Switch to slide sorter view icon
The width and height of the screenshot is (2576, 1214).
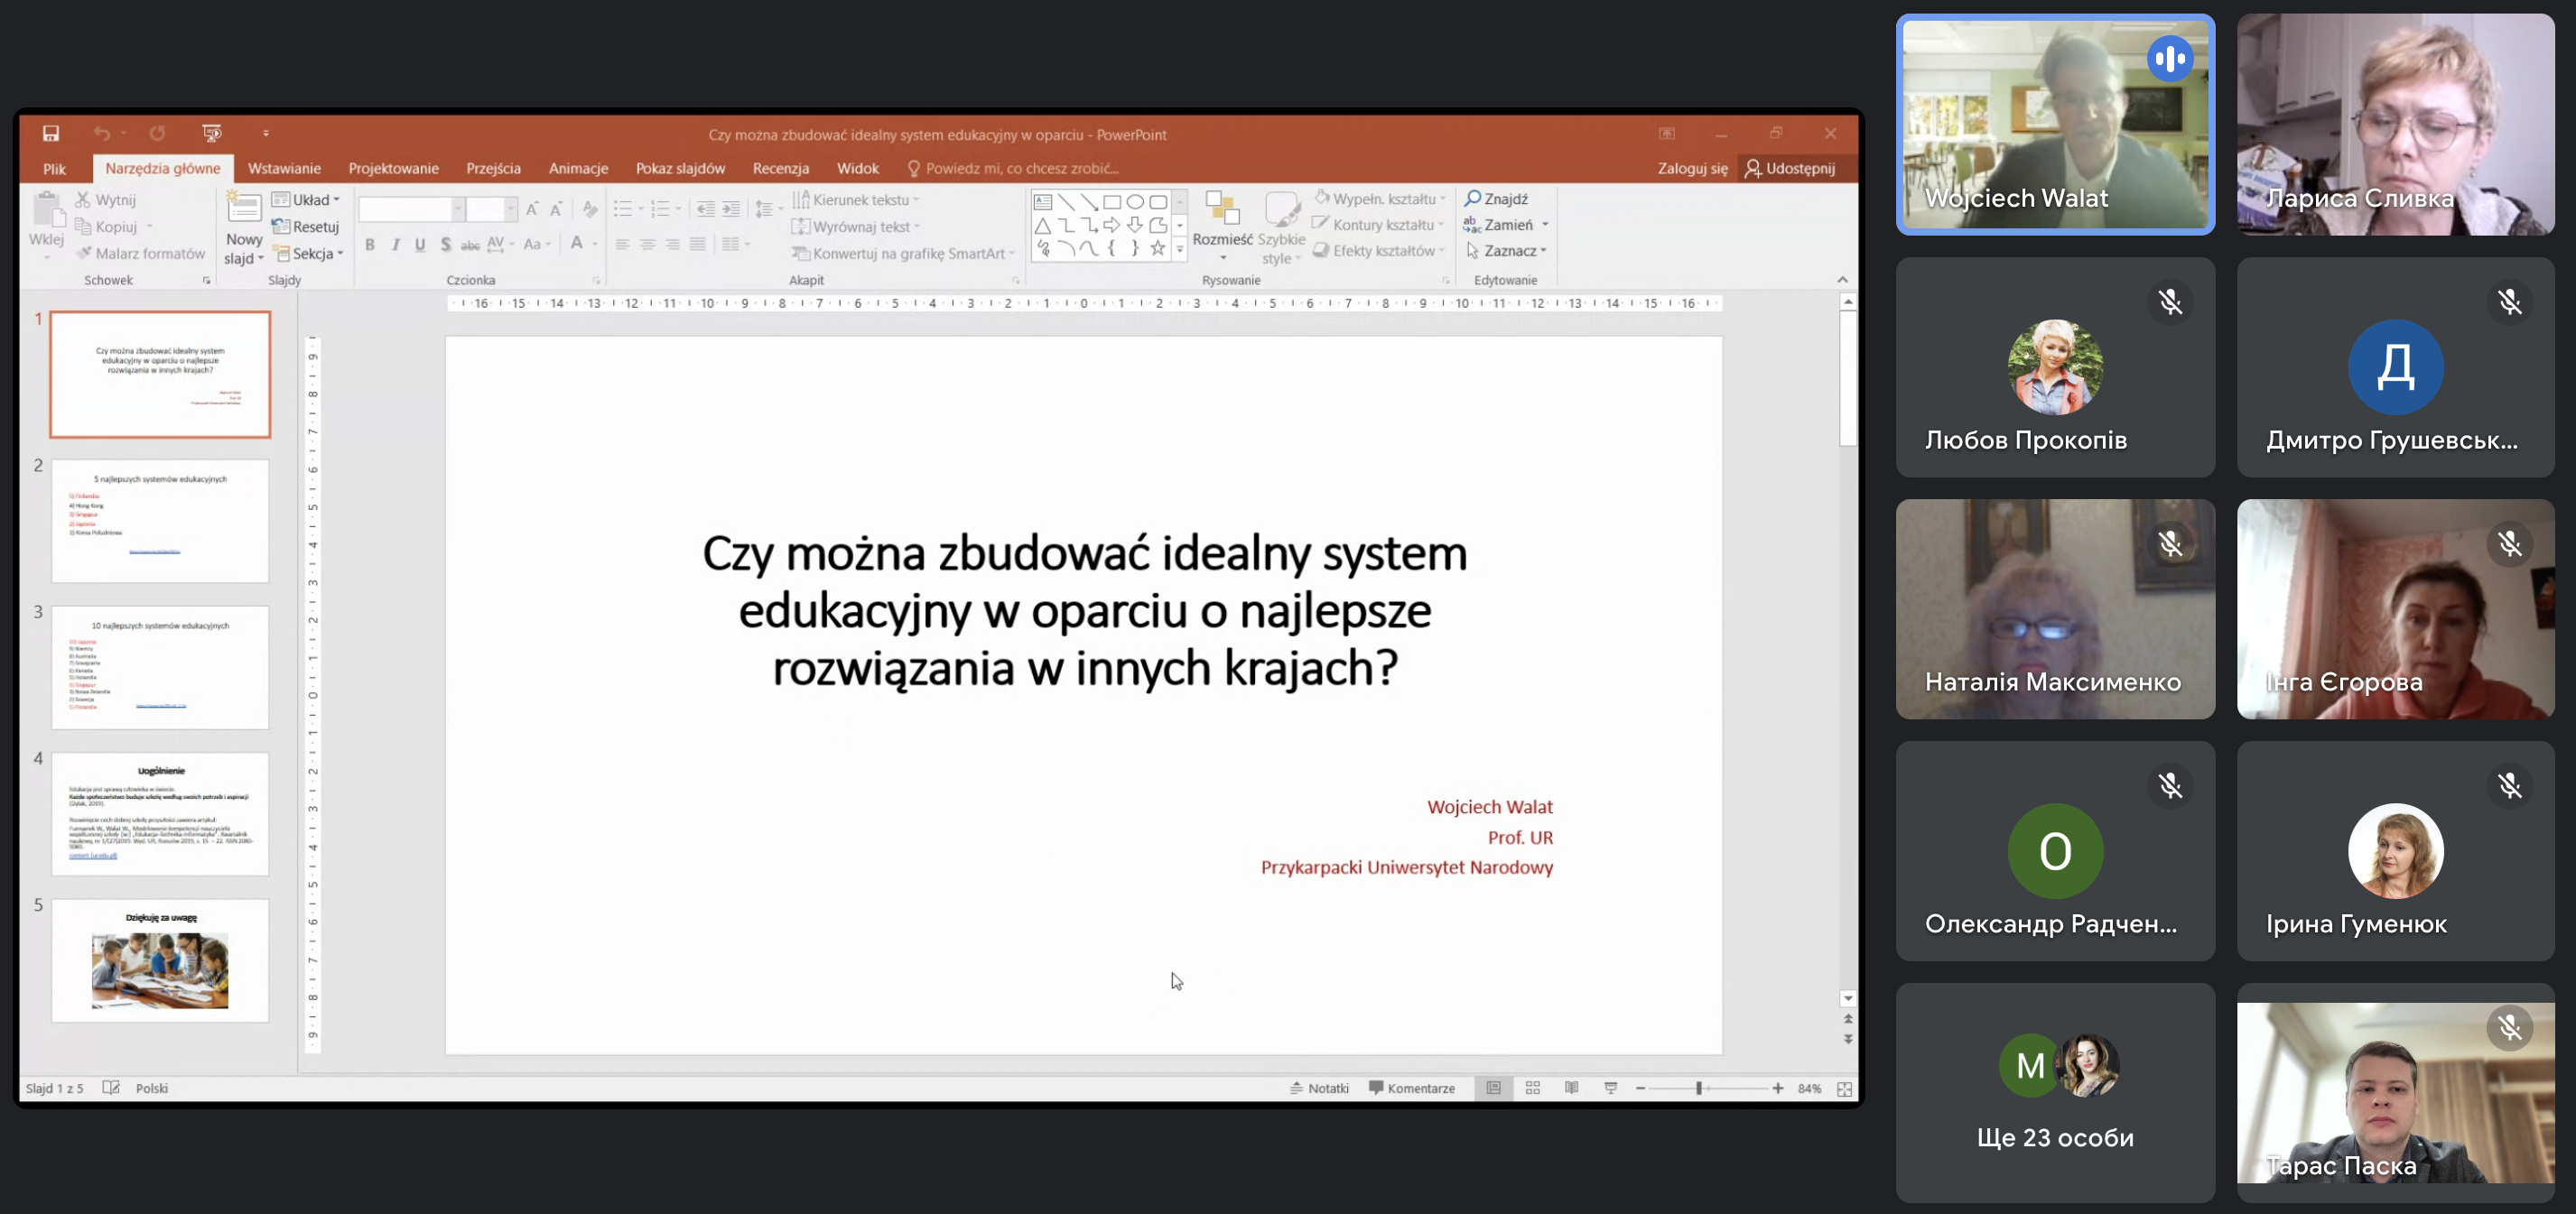pyautogui.click(x=1532, y=1088)
